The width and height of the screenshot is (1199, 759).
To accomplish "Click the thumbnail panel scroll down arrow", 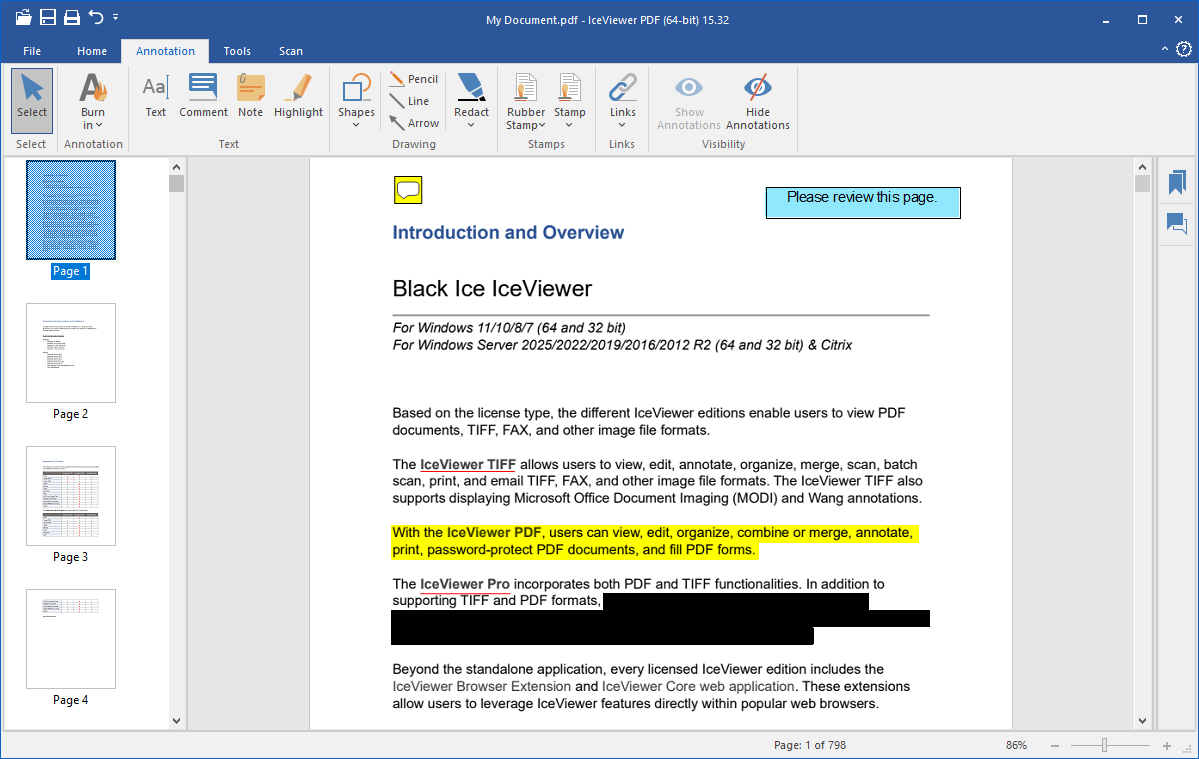I will pyautogui.click(x=177, y=720).
